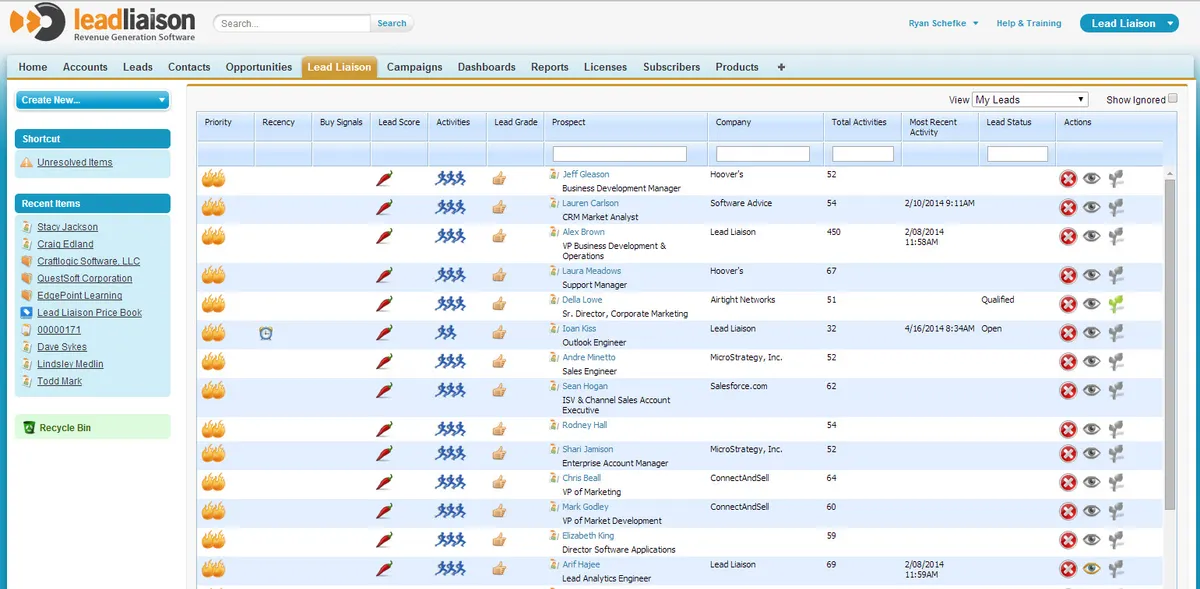Click the flame priority icon for Jeff Gleason
Image resolution: width=1200 pixels, height=589 pixels.
(213, 179)
